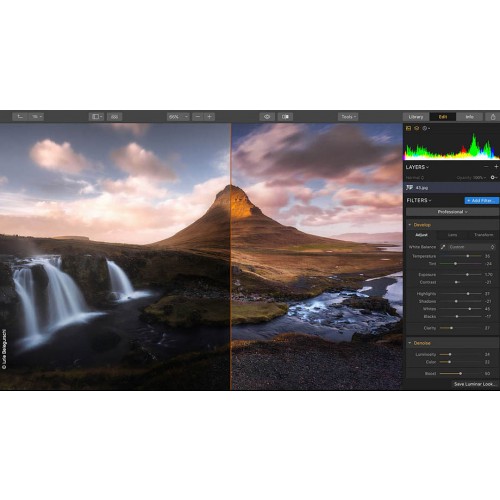Open the panel layout icon menu

(x=97, y=117)
